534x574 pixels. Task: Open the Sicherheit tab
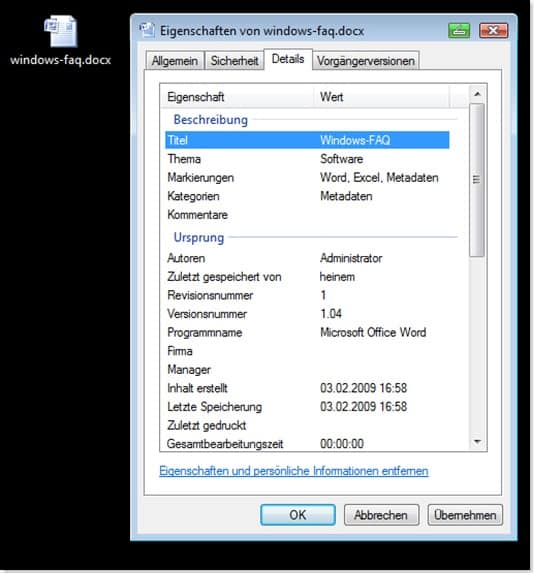[234, 61]
